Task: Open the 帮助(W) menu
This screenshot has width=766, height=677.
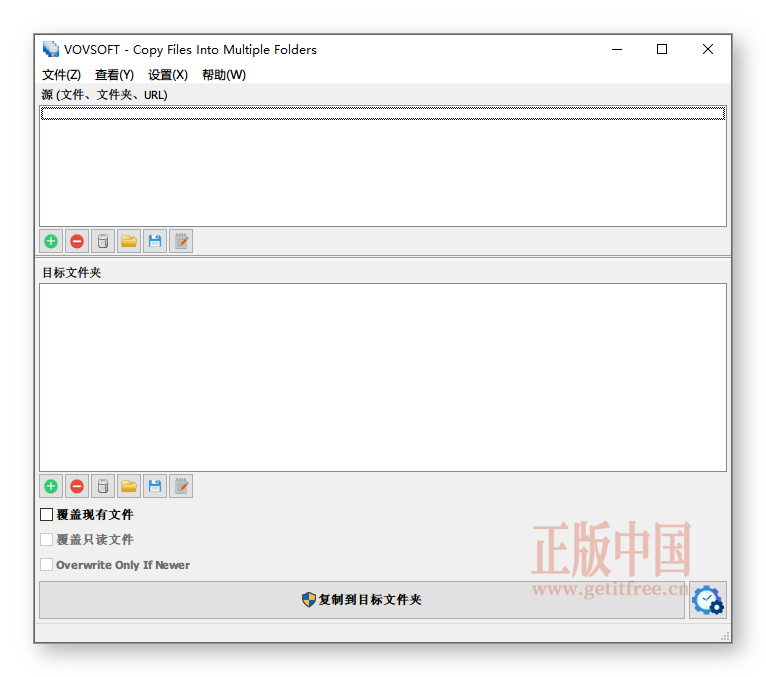Action: tap(224, 75)
